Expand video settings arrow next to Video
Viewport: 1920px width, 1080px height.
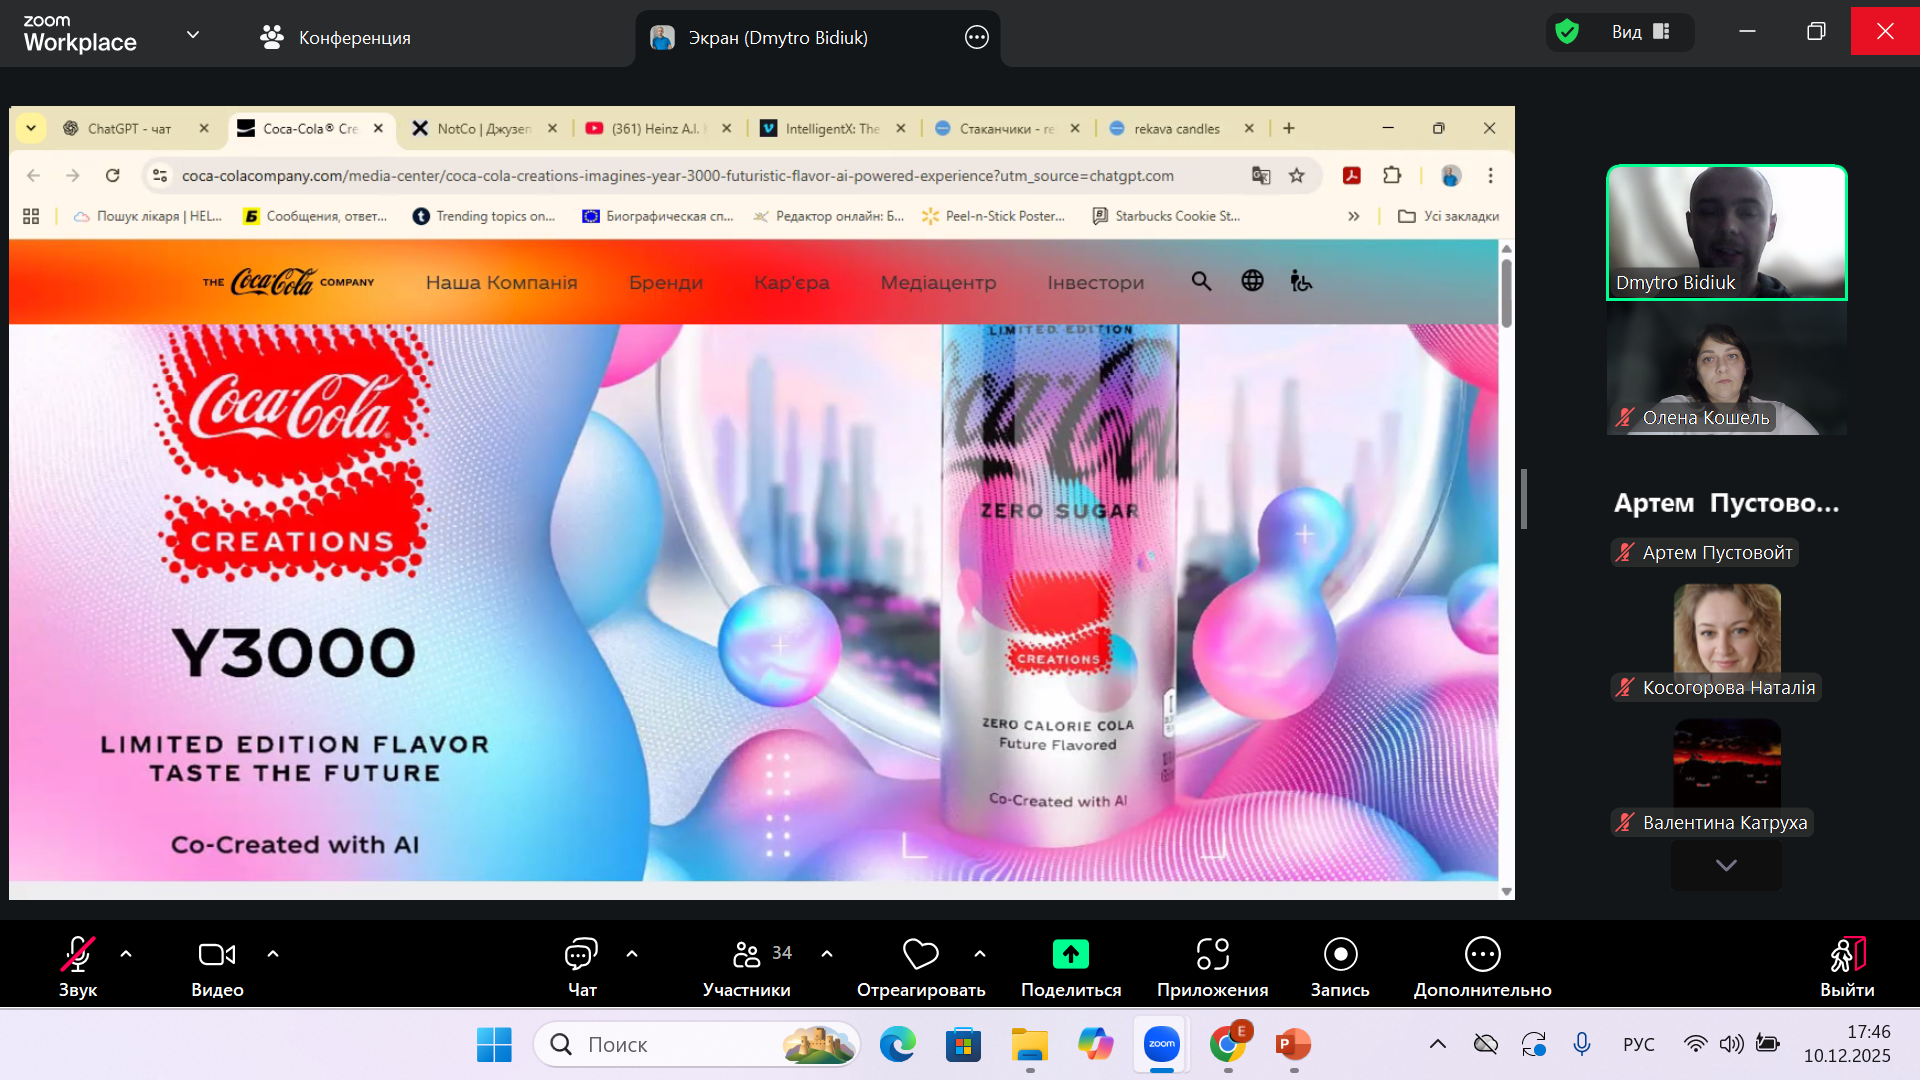273,954
